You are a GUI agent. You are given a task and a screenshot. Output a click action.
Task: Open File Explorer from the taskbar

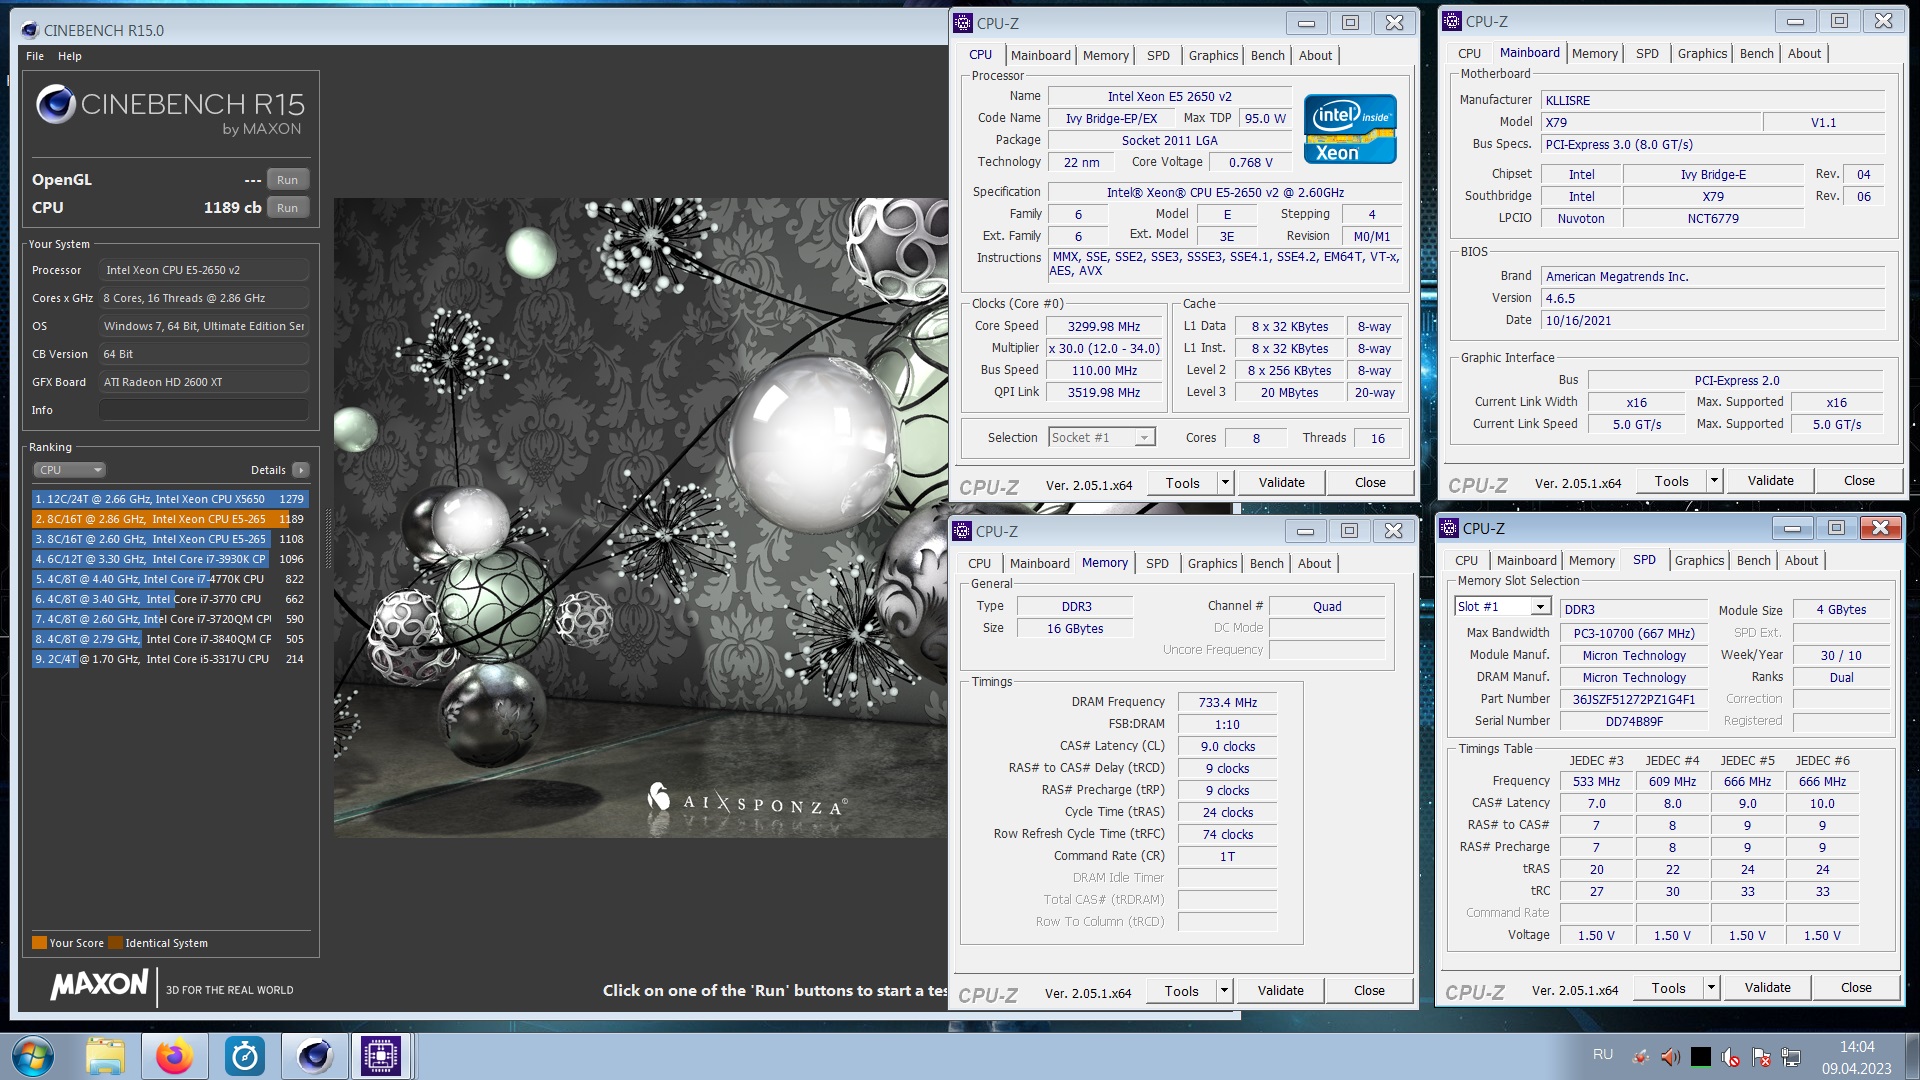(105, 1056)
